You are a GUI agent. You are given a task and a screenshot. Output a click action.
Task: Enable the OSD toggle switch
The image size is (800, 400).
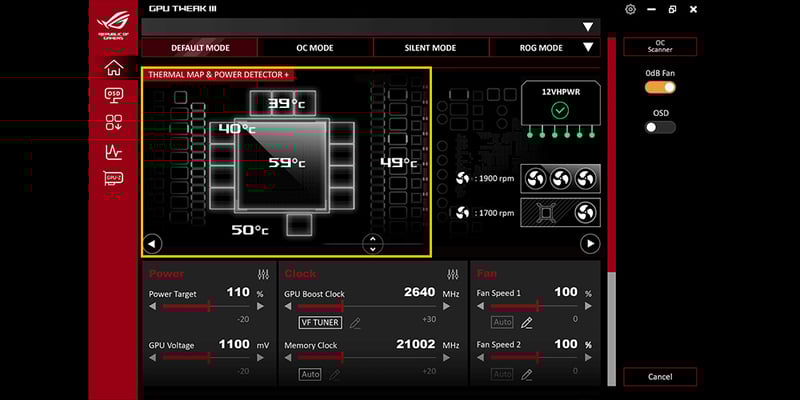coord(660,127)
